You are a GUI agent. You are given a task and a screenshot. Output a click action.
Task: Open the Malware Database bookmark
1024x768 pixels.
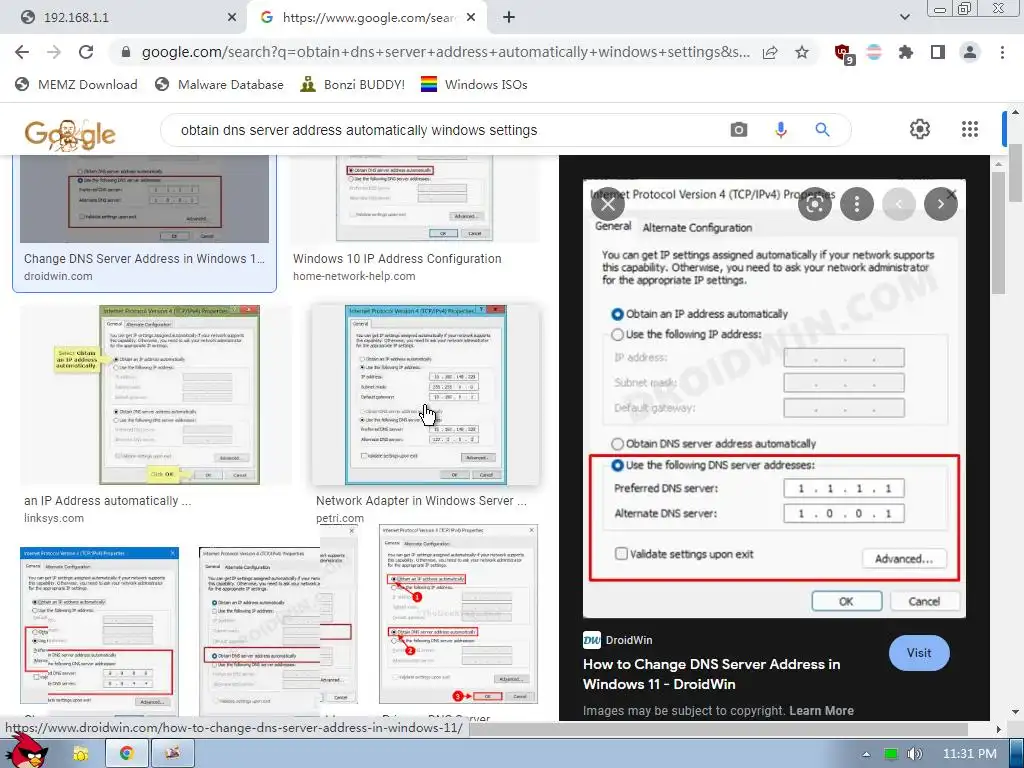(219, 84)
